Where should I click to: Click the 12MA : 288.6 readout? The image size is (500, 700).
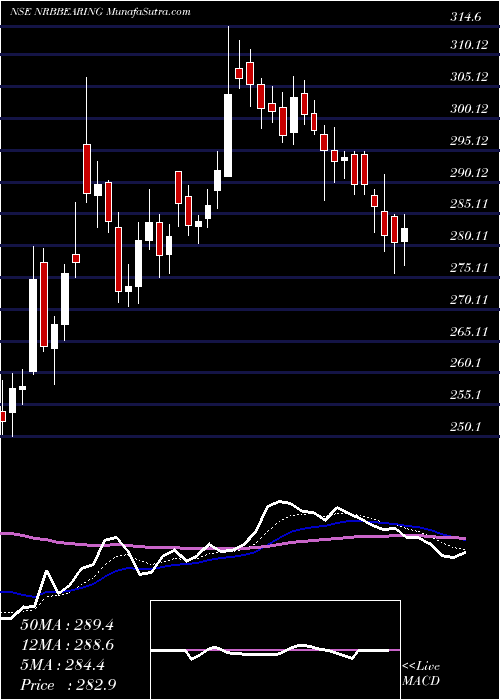(x=67, y=644)
